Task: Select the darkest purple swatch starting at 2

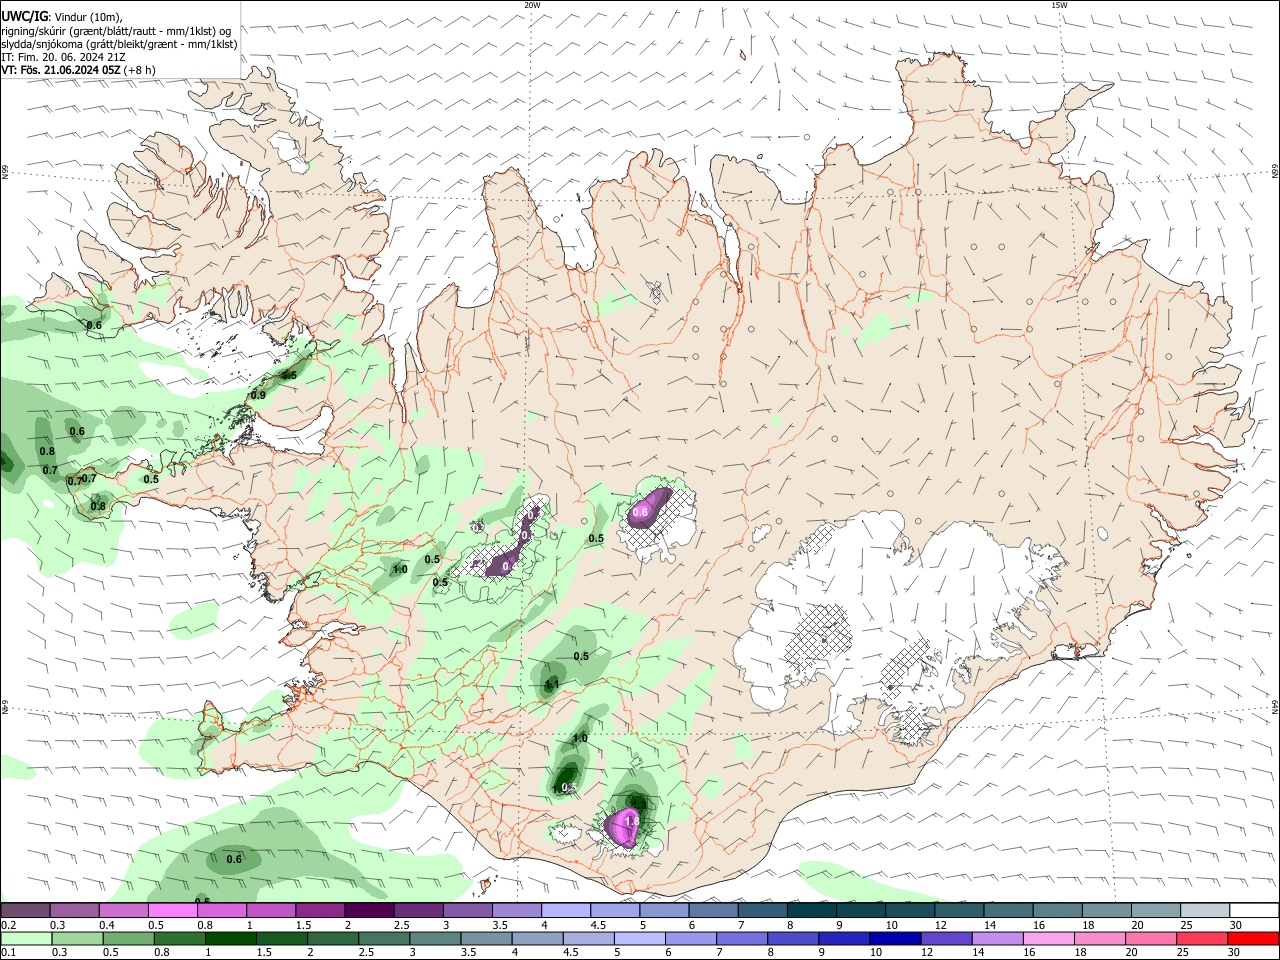Action: 368,911
